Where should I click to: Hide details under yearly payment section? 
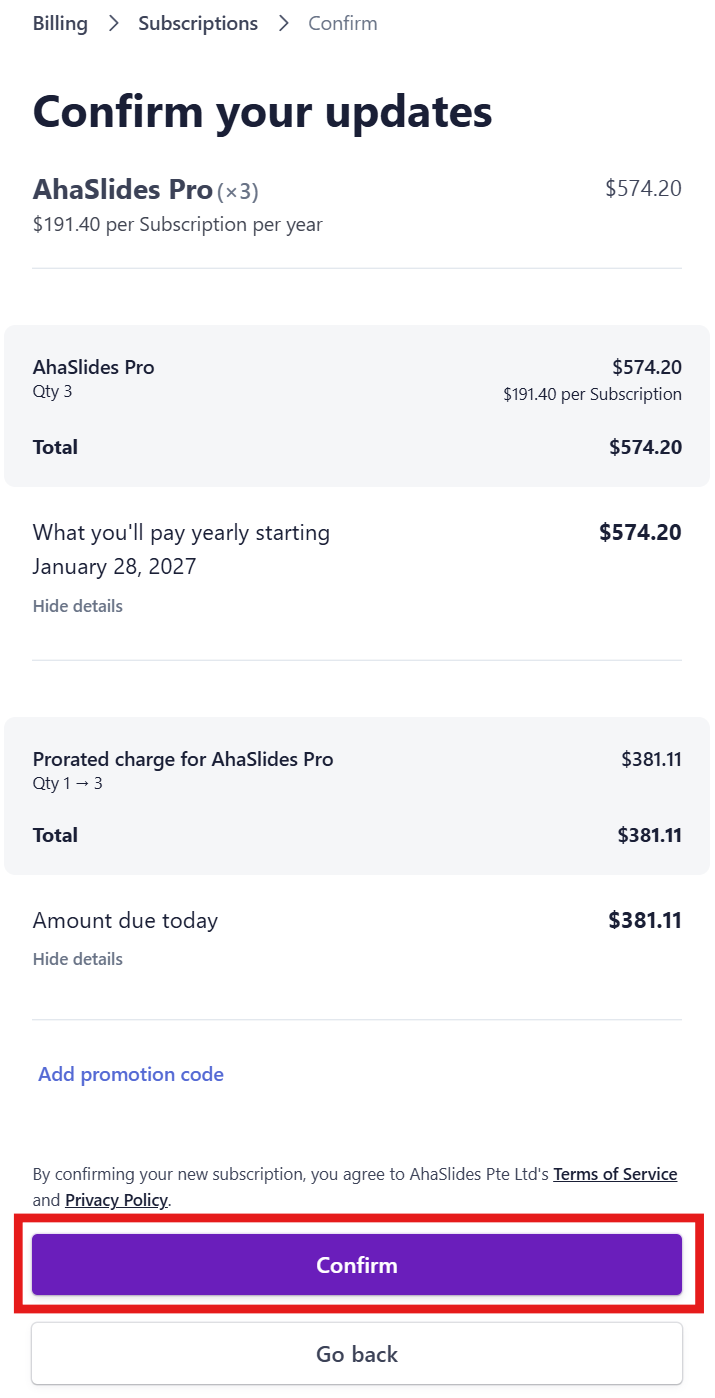78,606
